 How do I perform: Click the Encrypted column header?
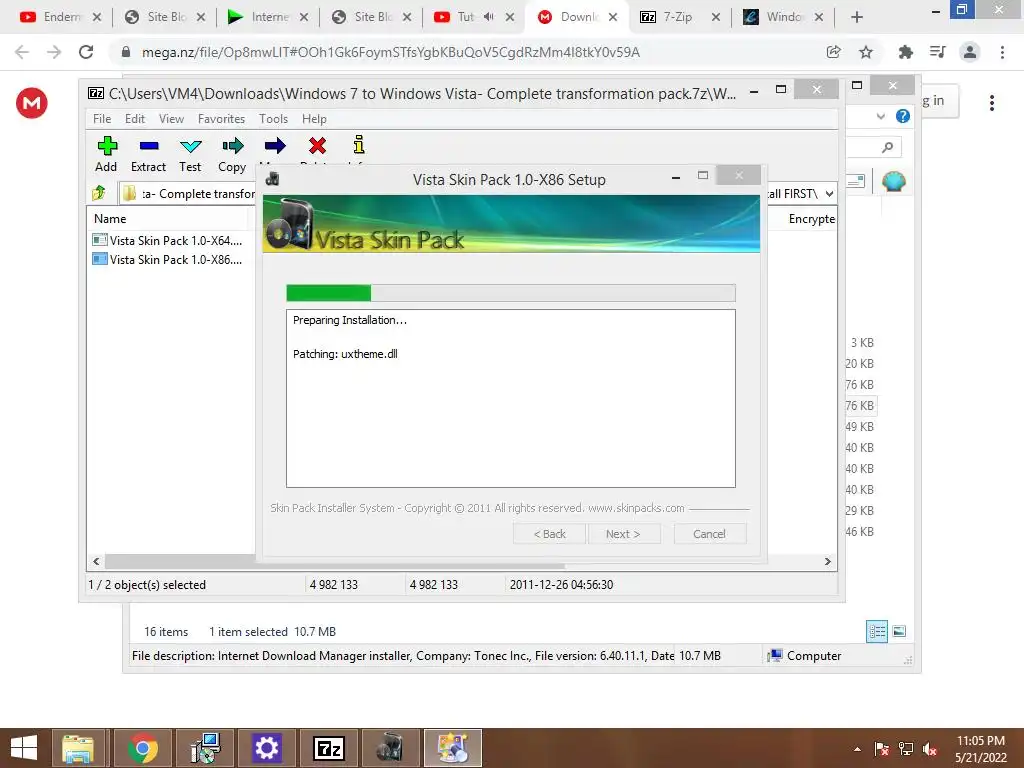click(x=812, y=219)
